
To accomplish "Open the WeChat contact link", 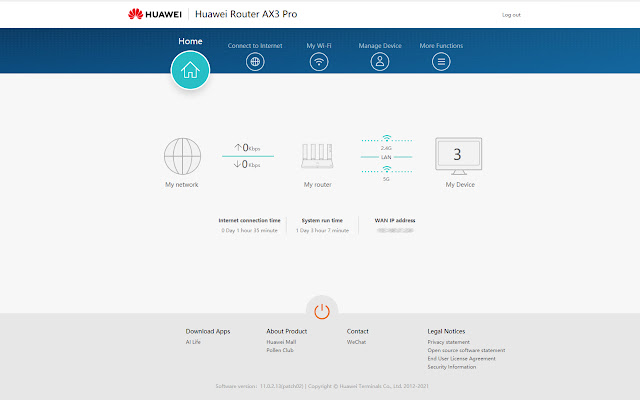I will click(x=356, y=342).
